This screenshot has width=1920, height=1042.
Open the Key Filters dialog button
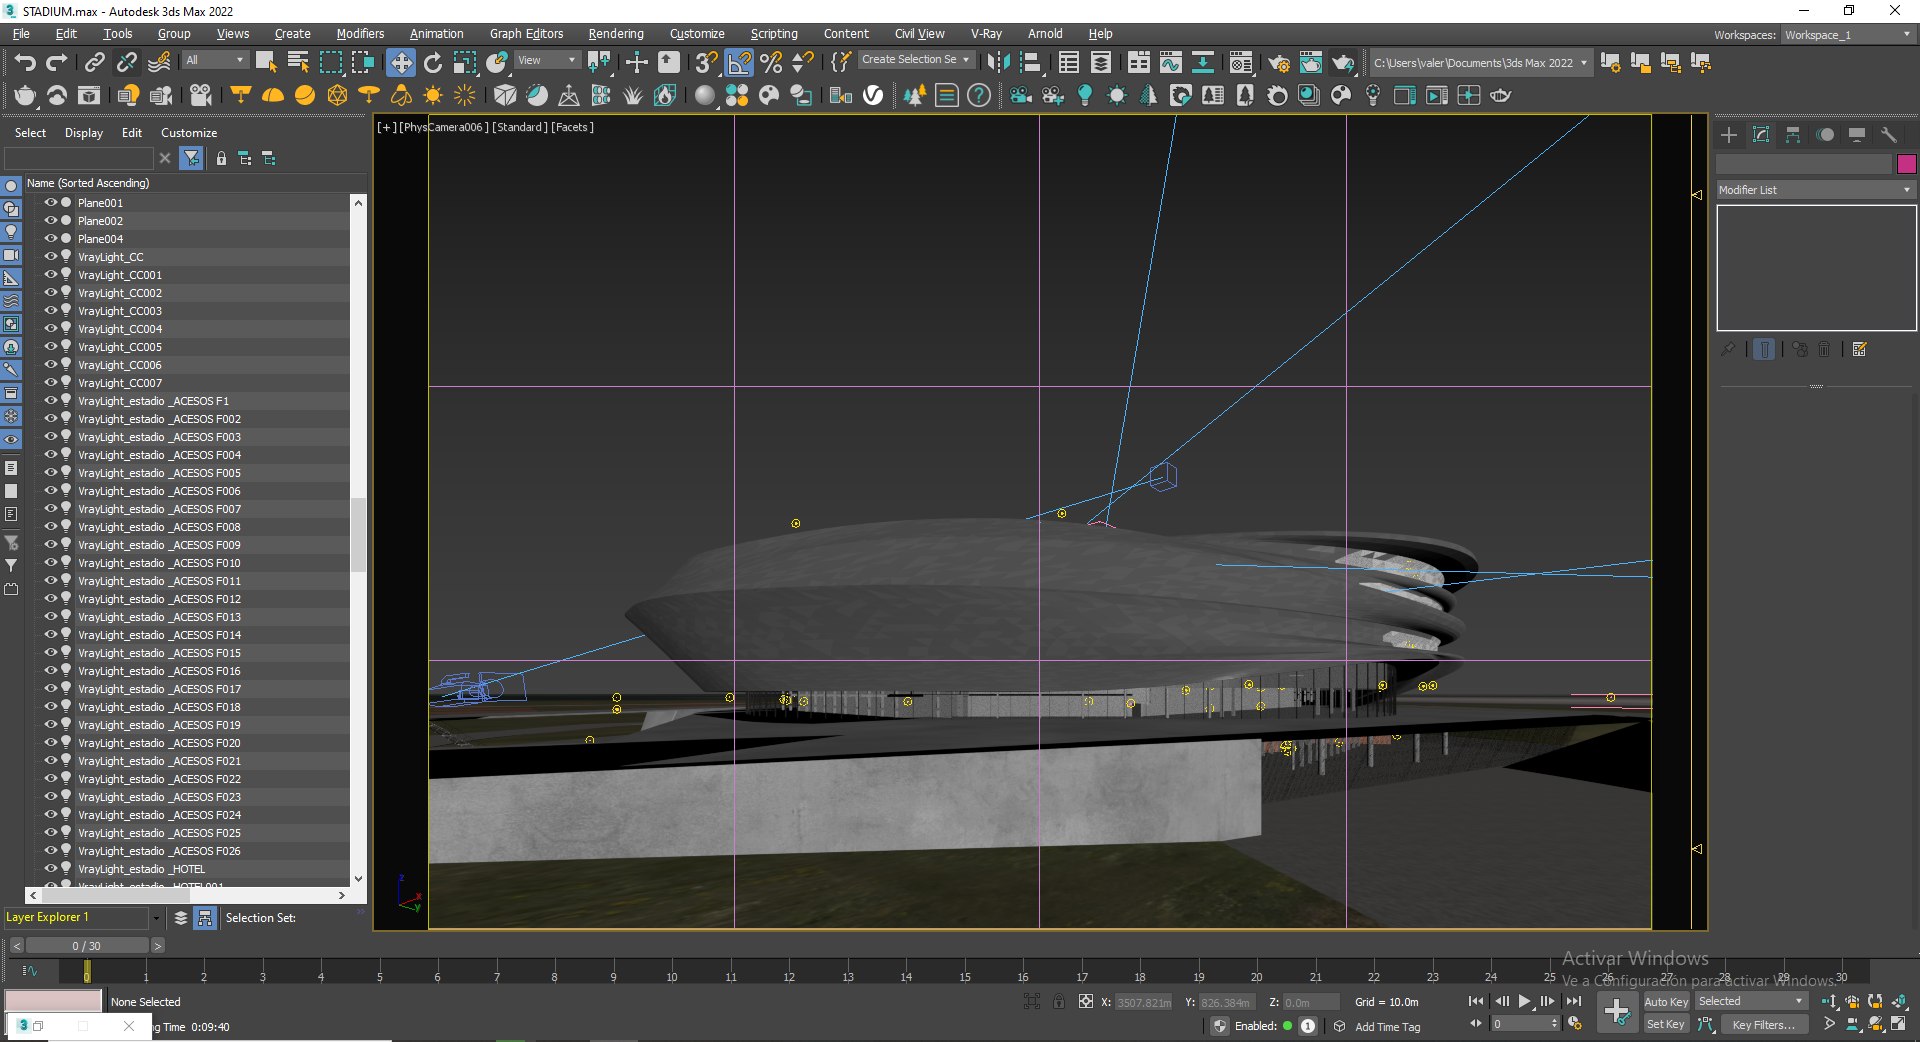pyautogui.click(x=1764, y=1024)
